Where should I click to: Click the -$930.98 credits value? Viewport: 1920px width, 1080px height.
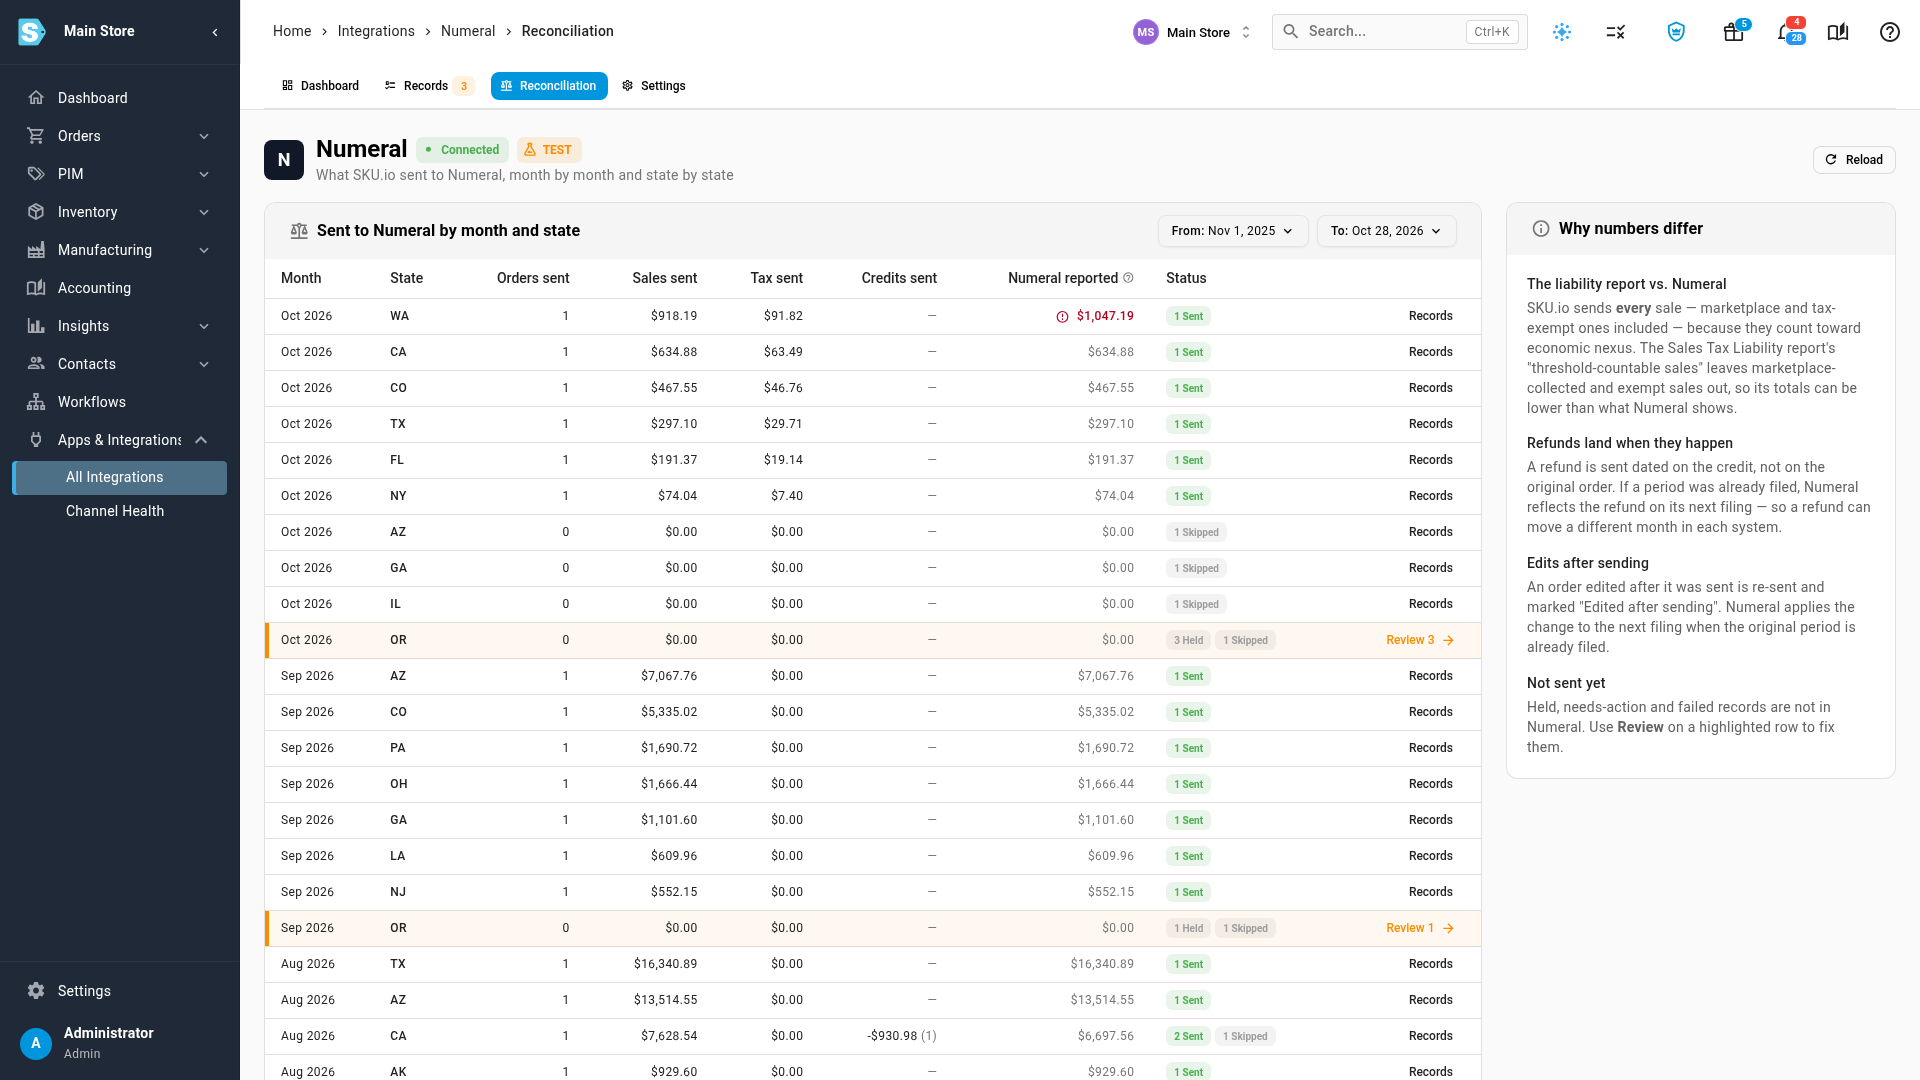pos(892,1036)
